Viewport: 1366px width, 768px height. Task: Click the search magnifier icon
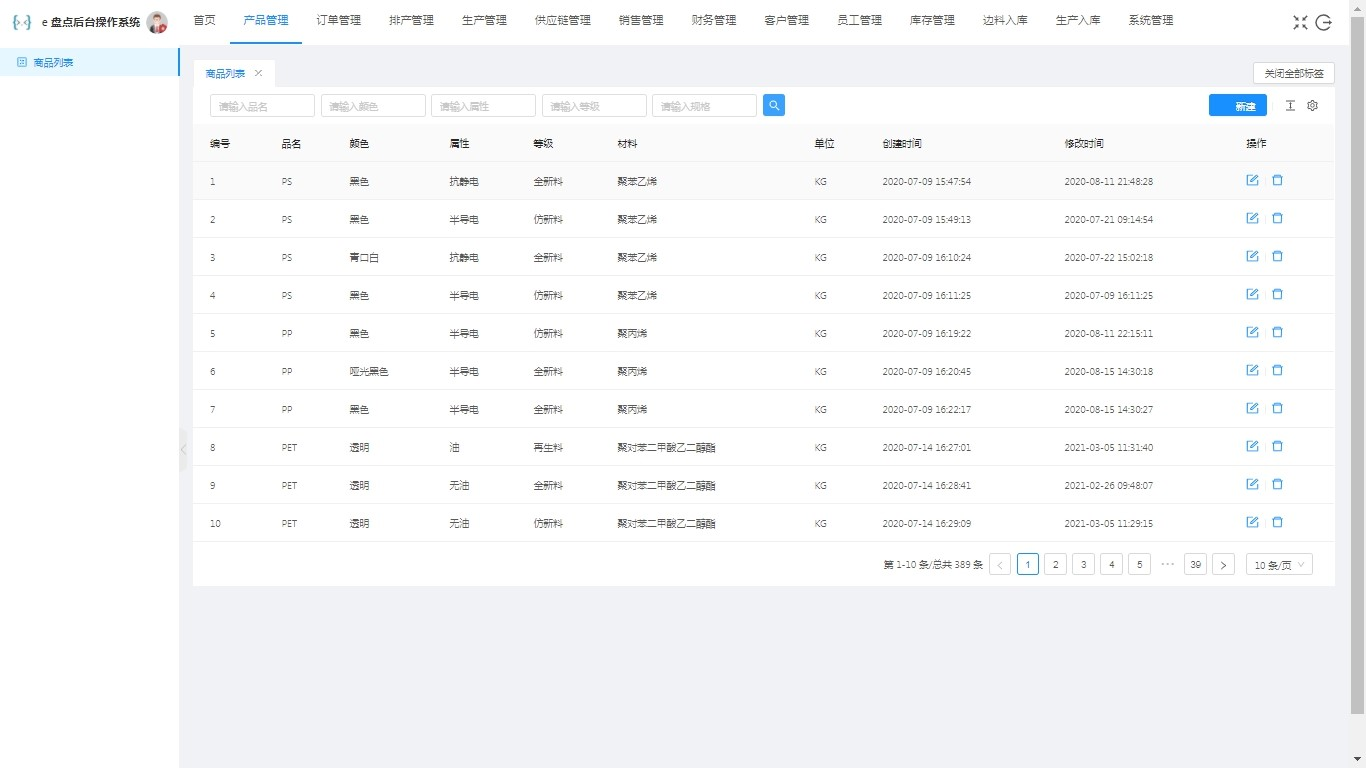pos(773,105)
